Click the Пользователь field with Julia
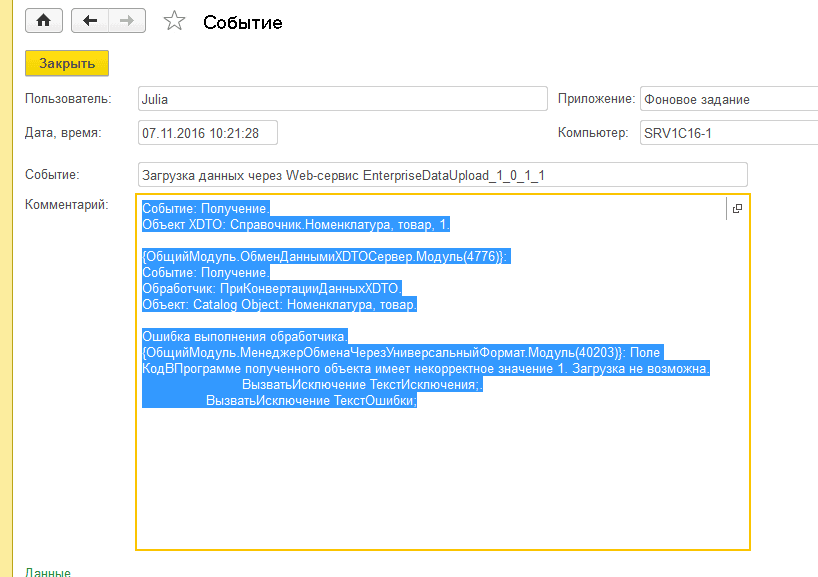 pyautogui.click(x=342, y=99)
